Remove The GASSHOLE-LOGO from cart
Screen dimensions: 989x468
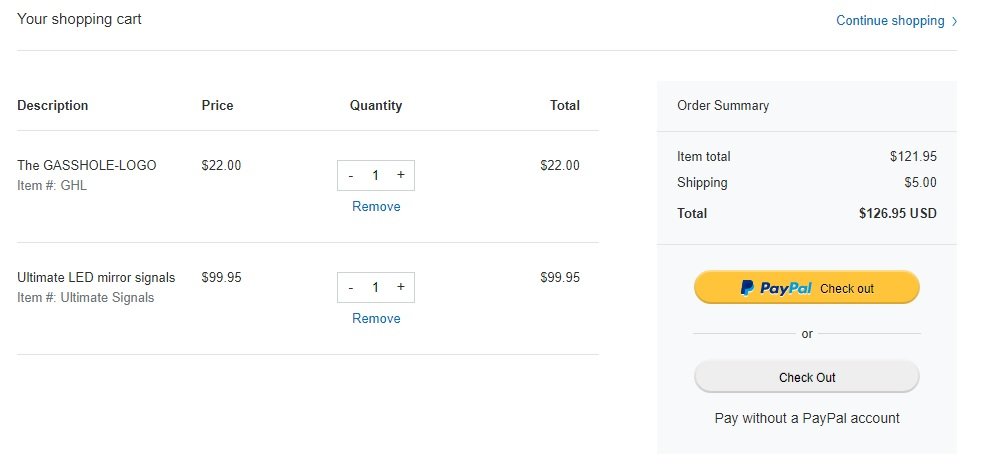(x=376, y=206)
